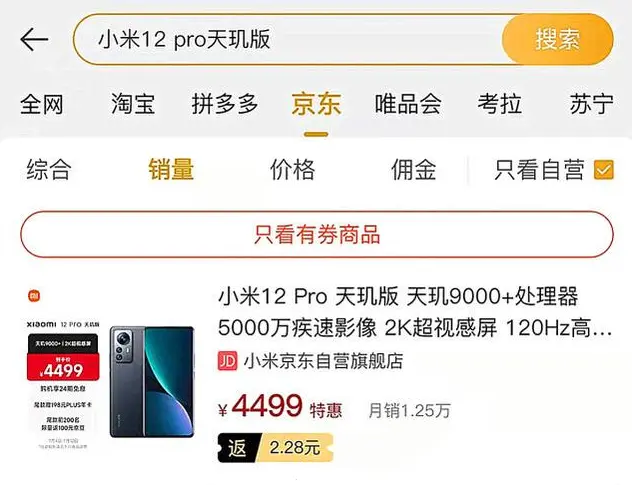Open the 考拉 platform tab

pyautogui.click(x=500, y=104)
